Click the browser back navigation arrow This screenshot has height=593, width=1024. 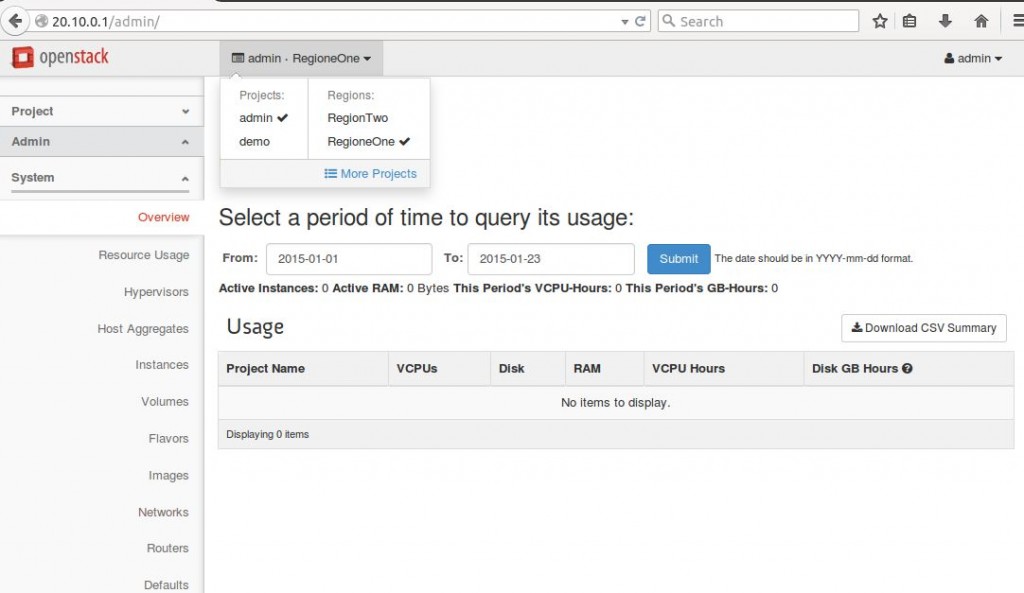[14, 19]
